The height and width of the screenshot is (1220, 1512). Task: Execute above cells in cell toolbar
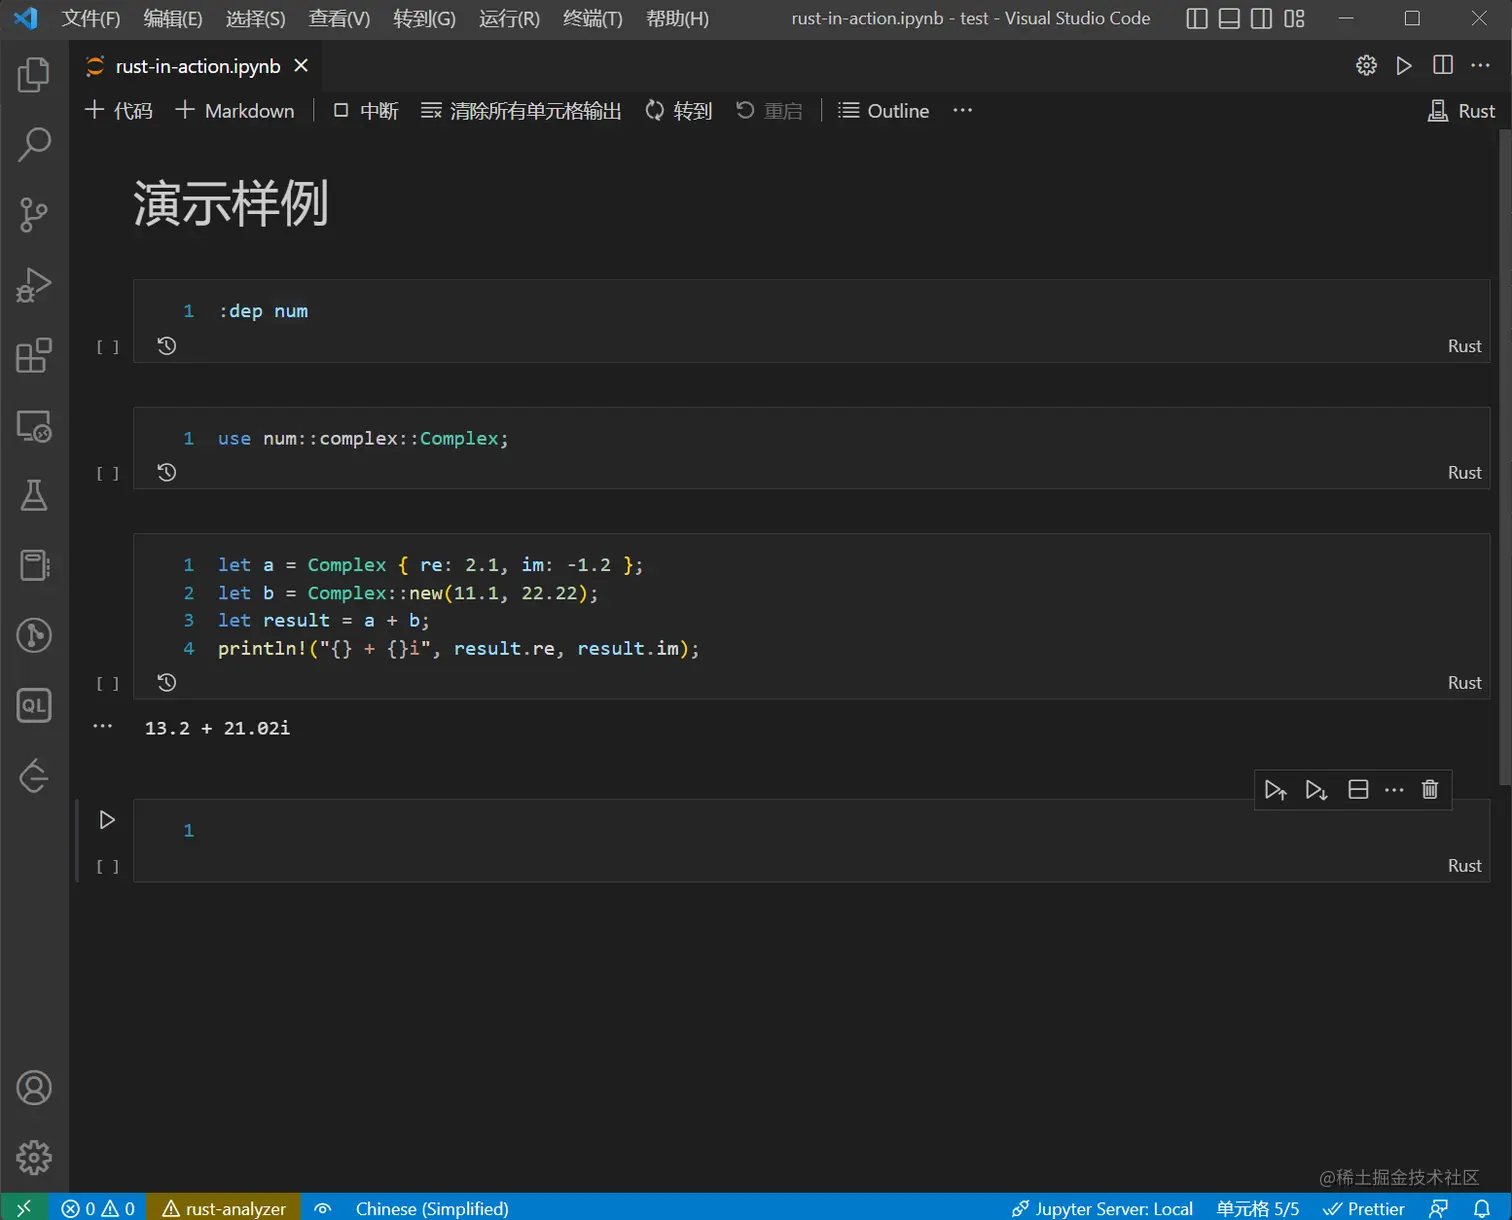(x=1275, y=790)
